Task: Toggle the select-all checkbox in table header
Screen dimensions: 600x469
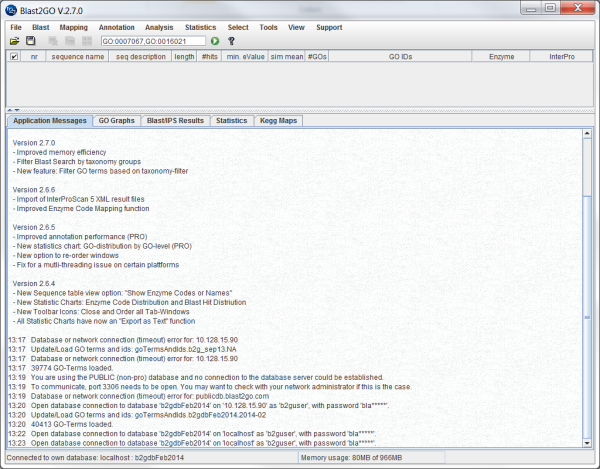Action: point(14,57)
